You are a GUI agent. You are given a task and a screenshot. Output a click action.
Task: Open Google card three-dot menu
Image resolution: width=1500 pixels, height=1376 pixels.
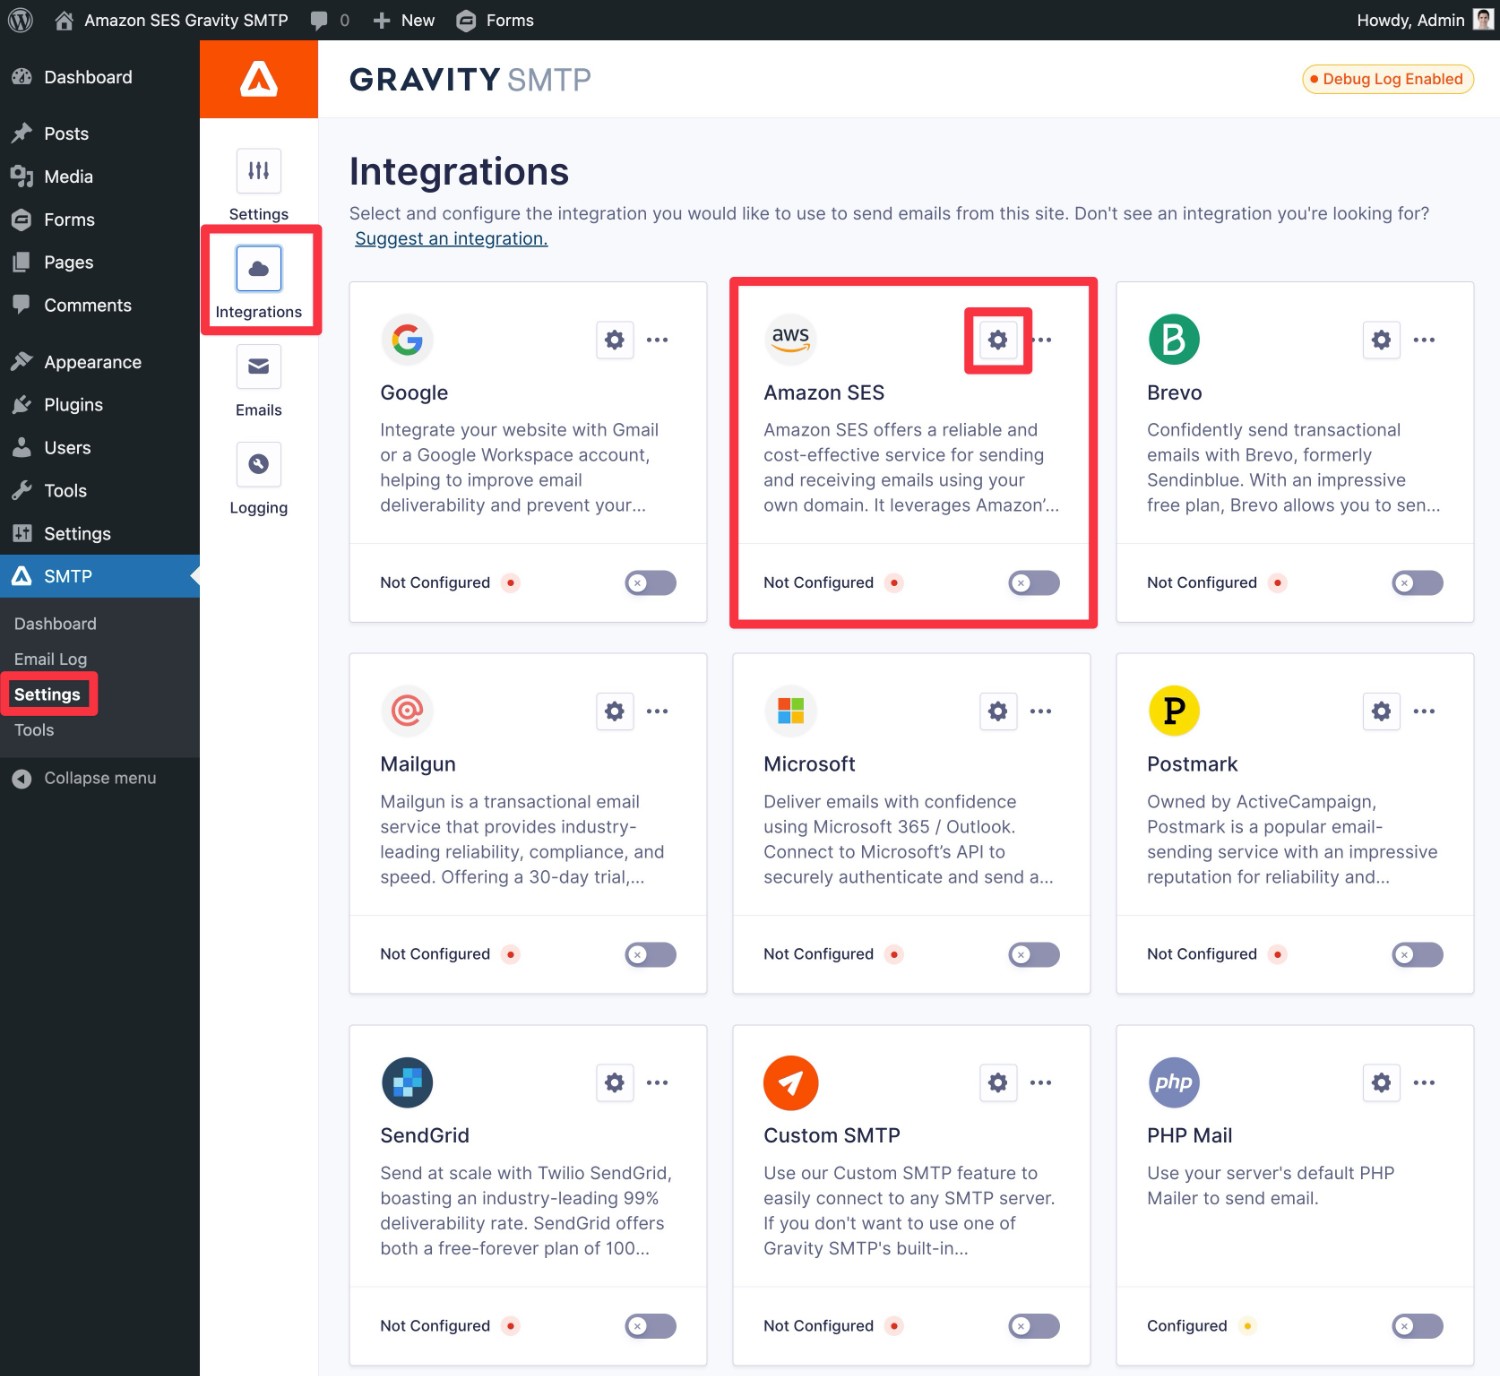[x=657, y=340]
